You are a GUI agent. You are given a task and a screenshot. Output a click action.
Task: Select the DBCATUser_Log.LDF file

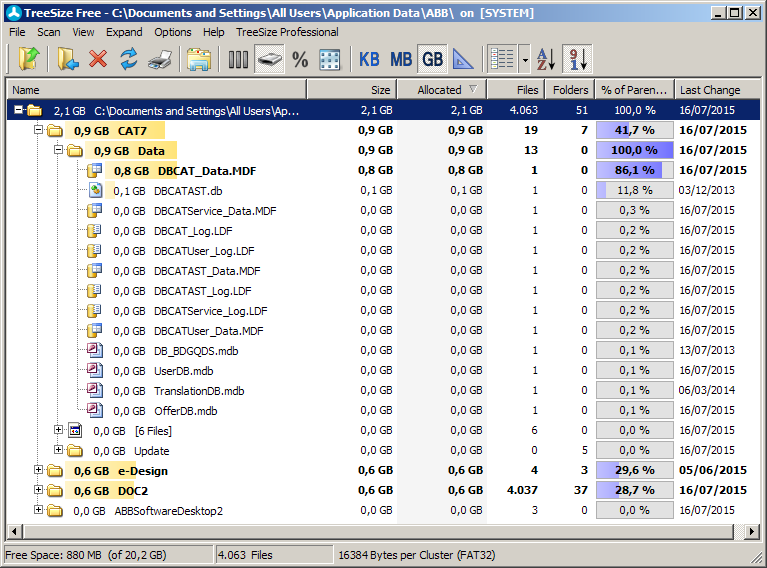(204, 251)
